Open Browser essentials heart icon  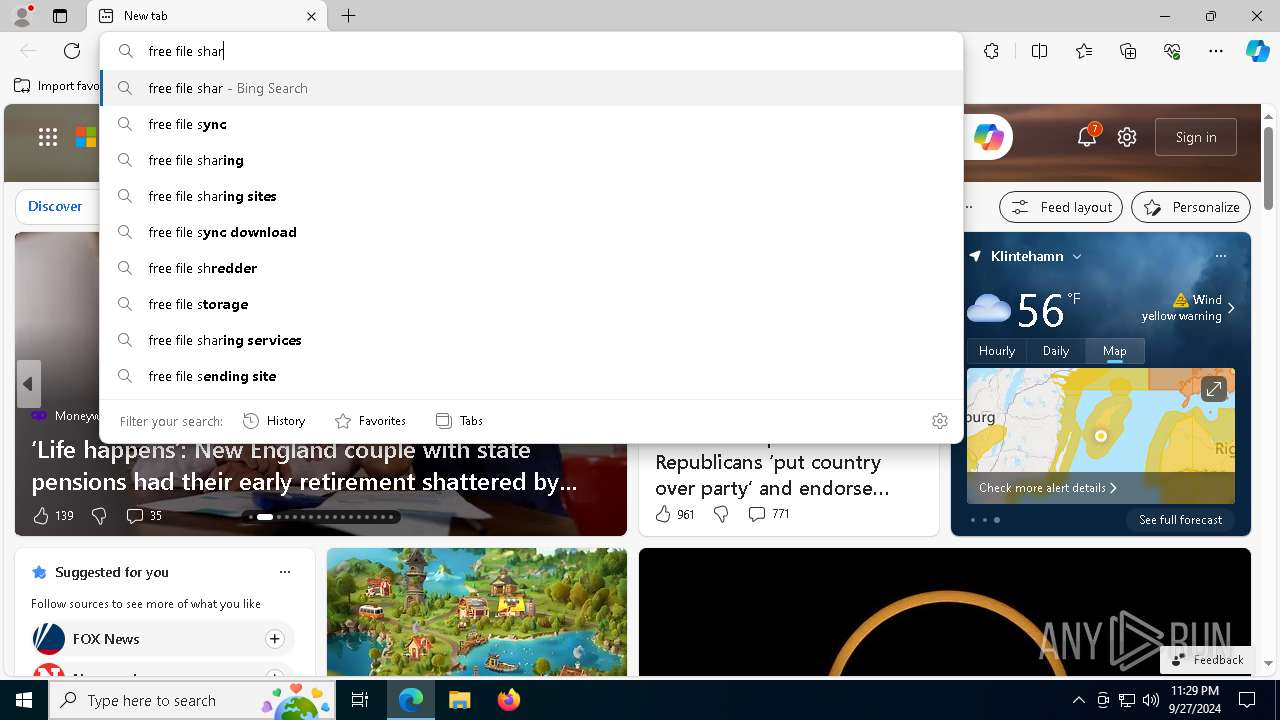(1172, 51)
